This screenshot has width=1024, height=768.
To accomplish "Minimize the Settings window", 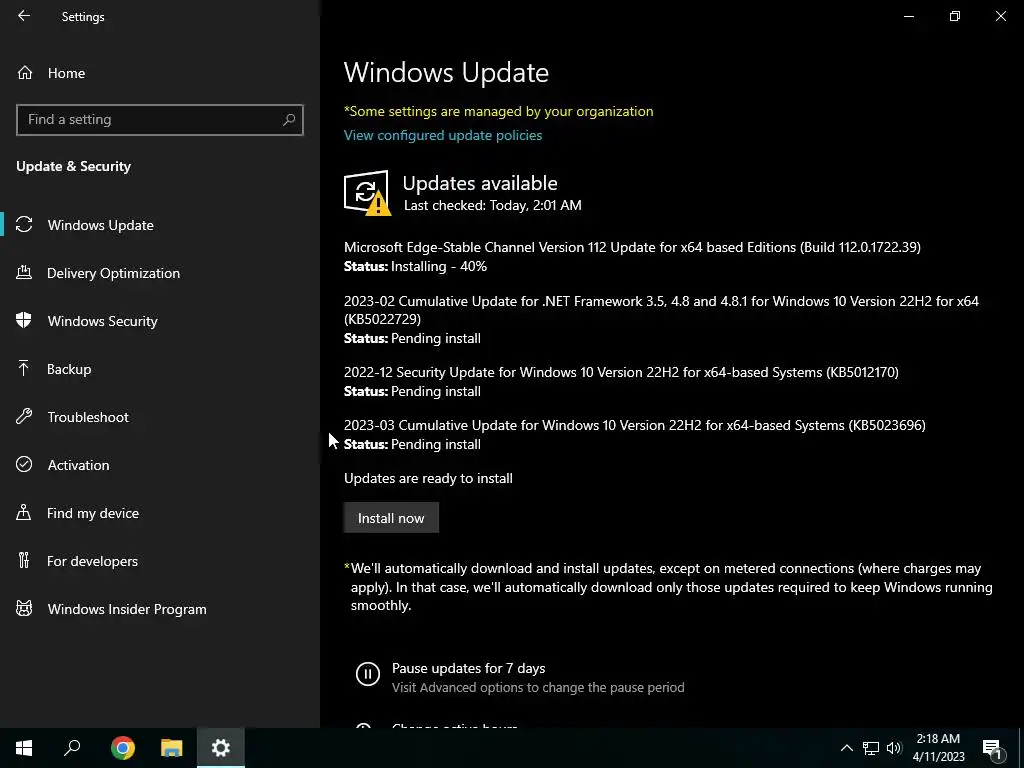I will click(908, 16).
